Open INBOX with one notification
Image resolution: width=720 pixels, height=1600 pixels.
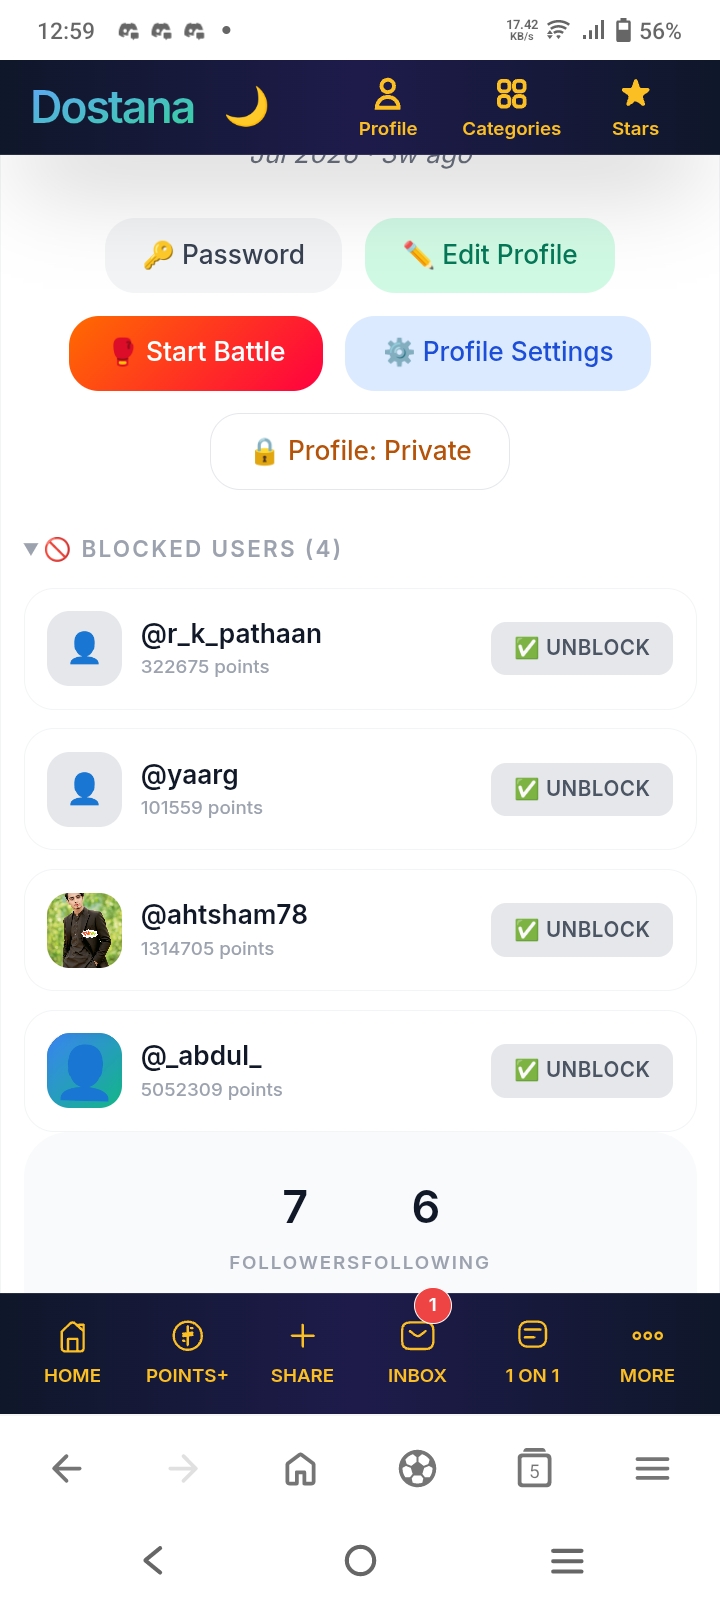pyautogui.click(x=417, y=1353)
